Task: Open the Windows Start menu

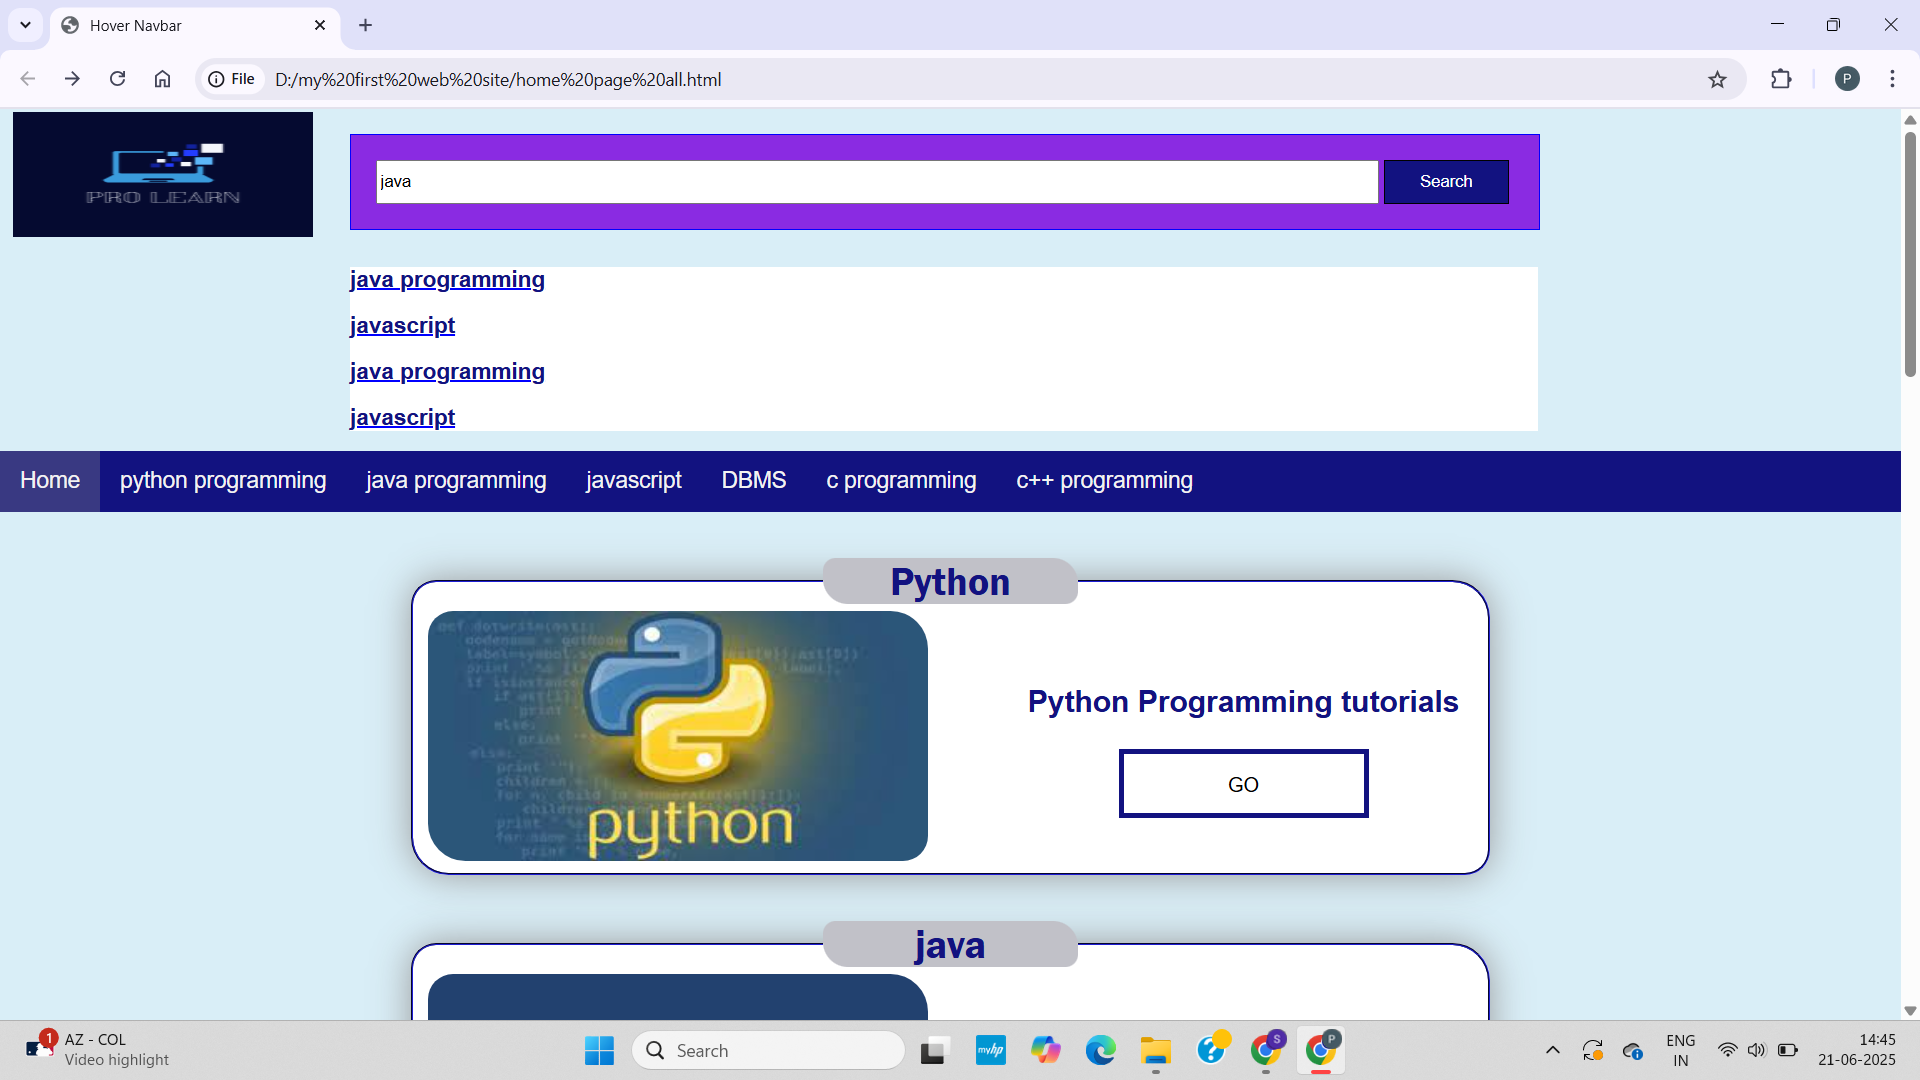Action: click(599, 1050)
